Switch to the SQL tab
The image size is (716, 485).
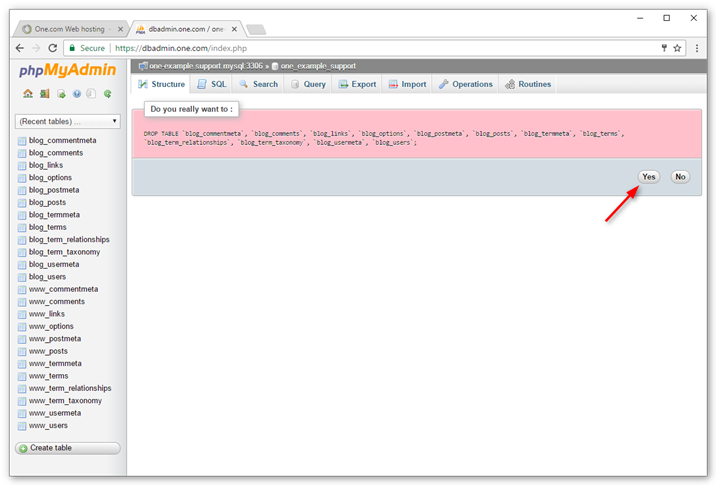coord(212,84)
